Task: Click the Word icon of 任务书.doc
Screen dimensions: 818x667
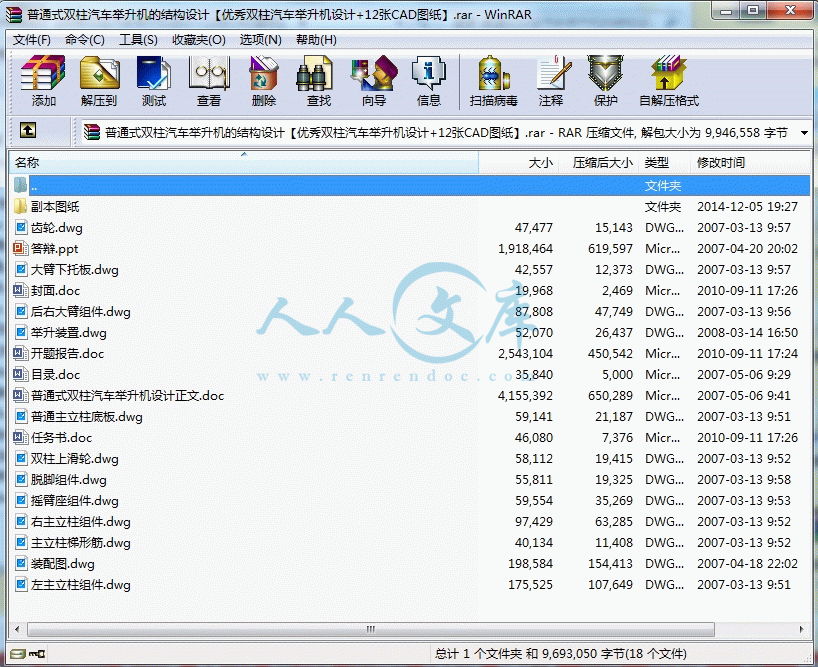Action: (x=20, y=438)
